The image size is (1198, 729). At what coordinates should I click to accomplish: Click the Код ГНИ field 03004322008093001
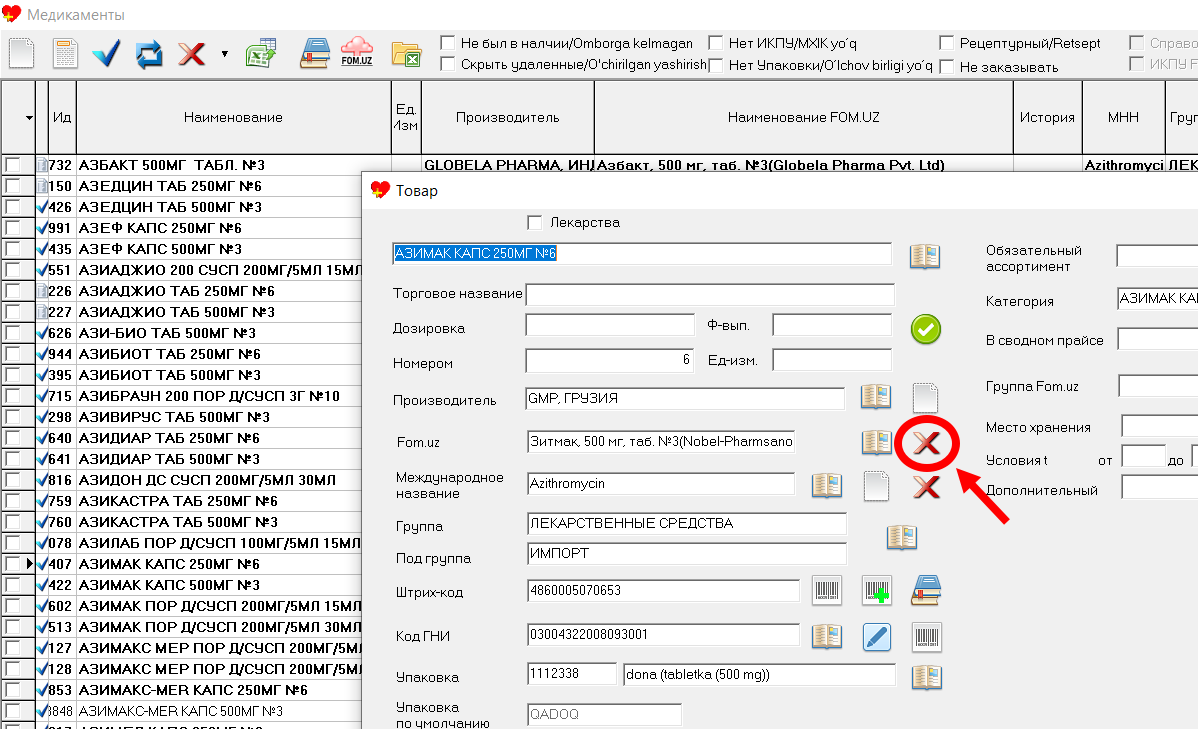point(663,634)
